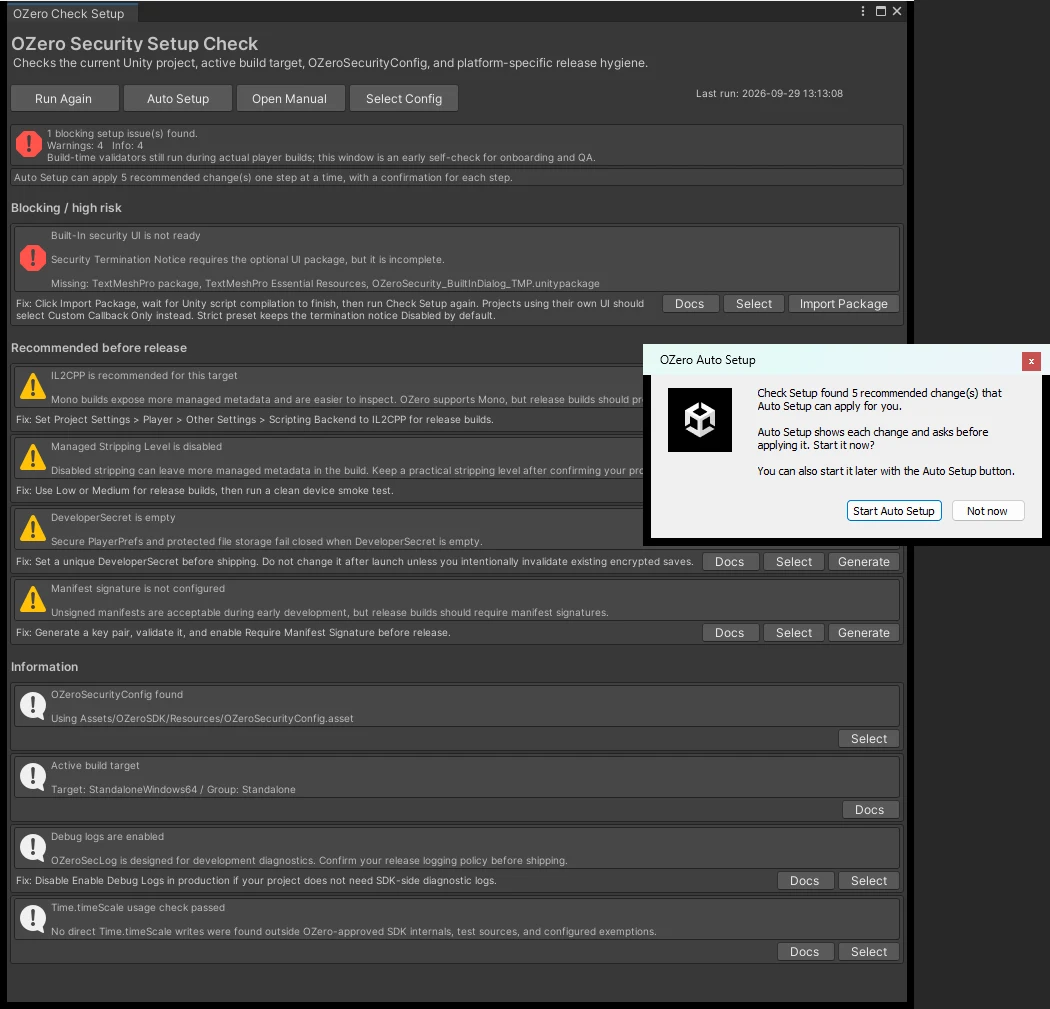Open the manual via Open Manual
The height and width of the screenshot is (1009, 1050).
click(x=289, y=98)
